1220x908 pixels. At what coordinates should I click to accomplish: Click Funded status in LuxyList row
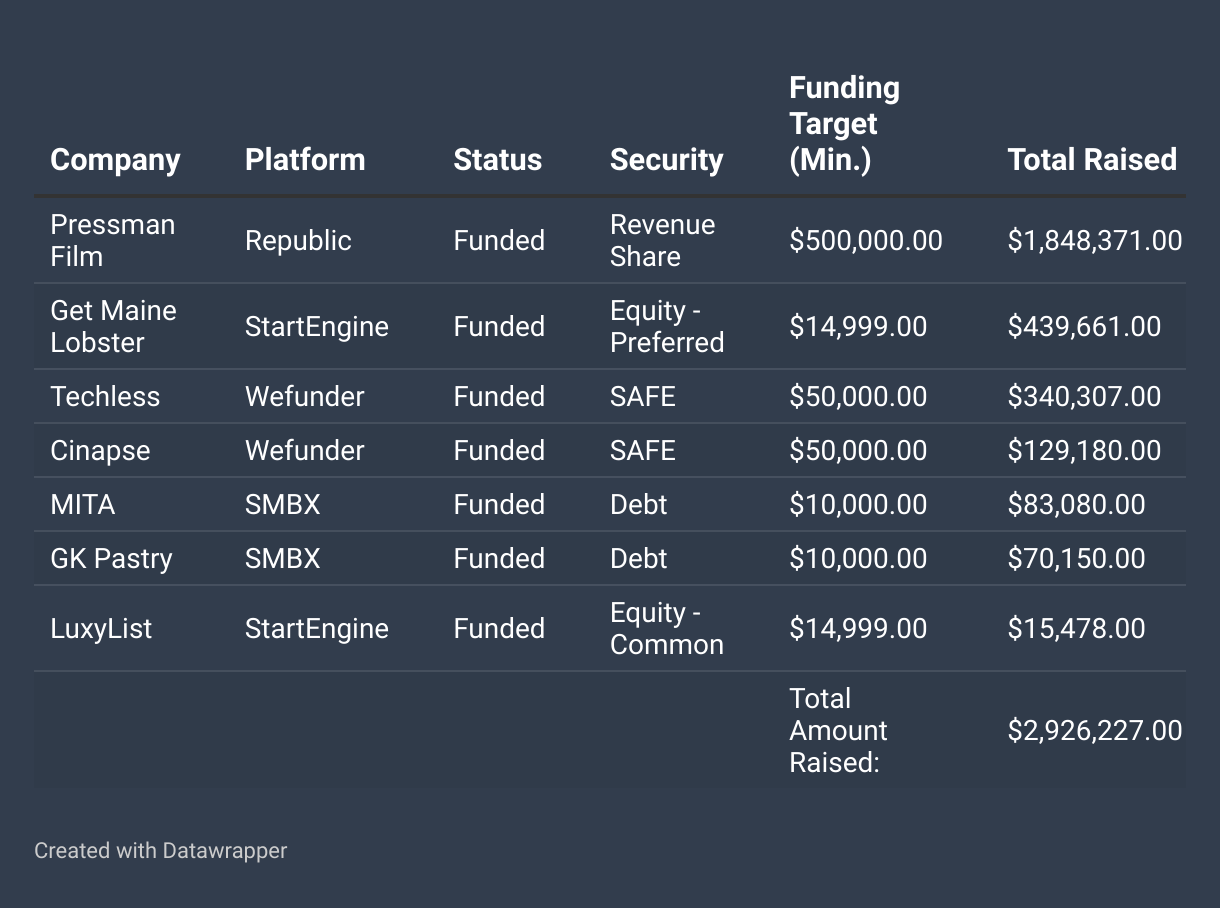click(499, 629)
